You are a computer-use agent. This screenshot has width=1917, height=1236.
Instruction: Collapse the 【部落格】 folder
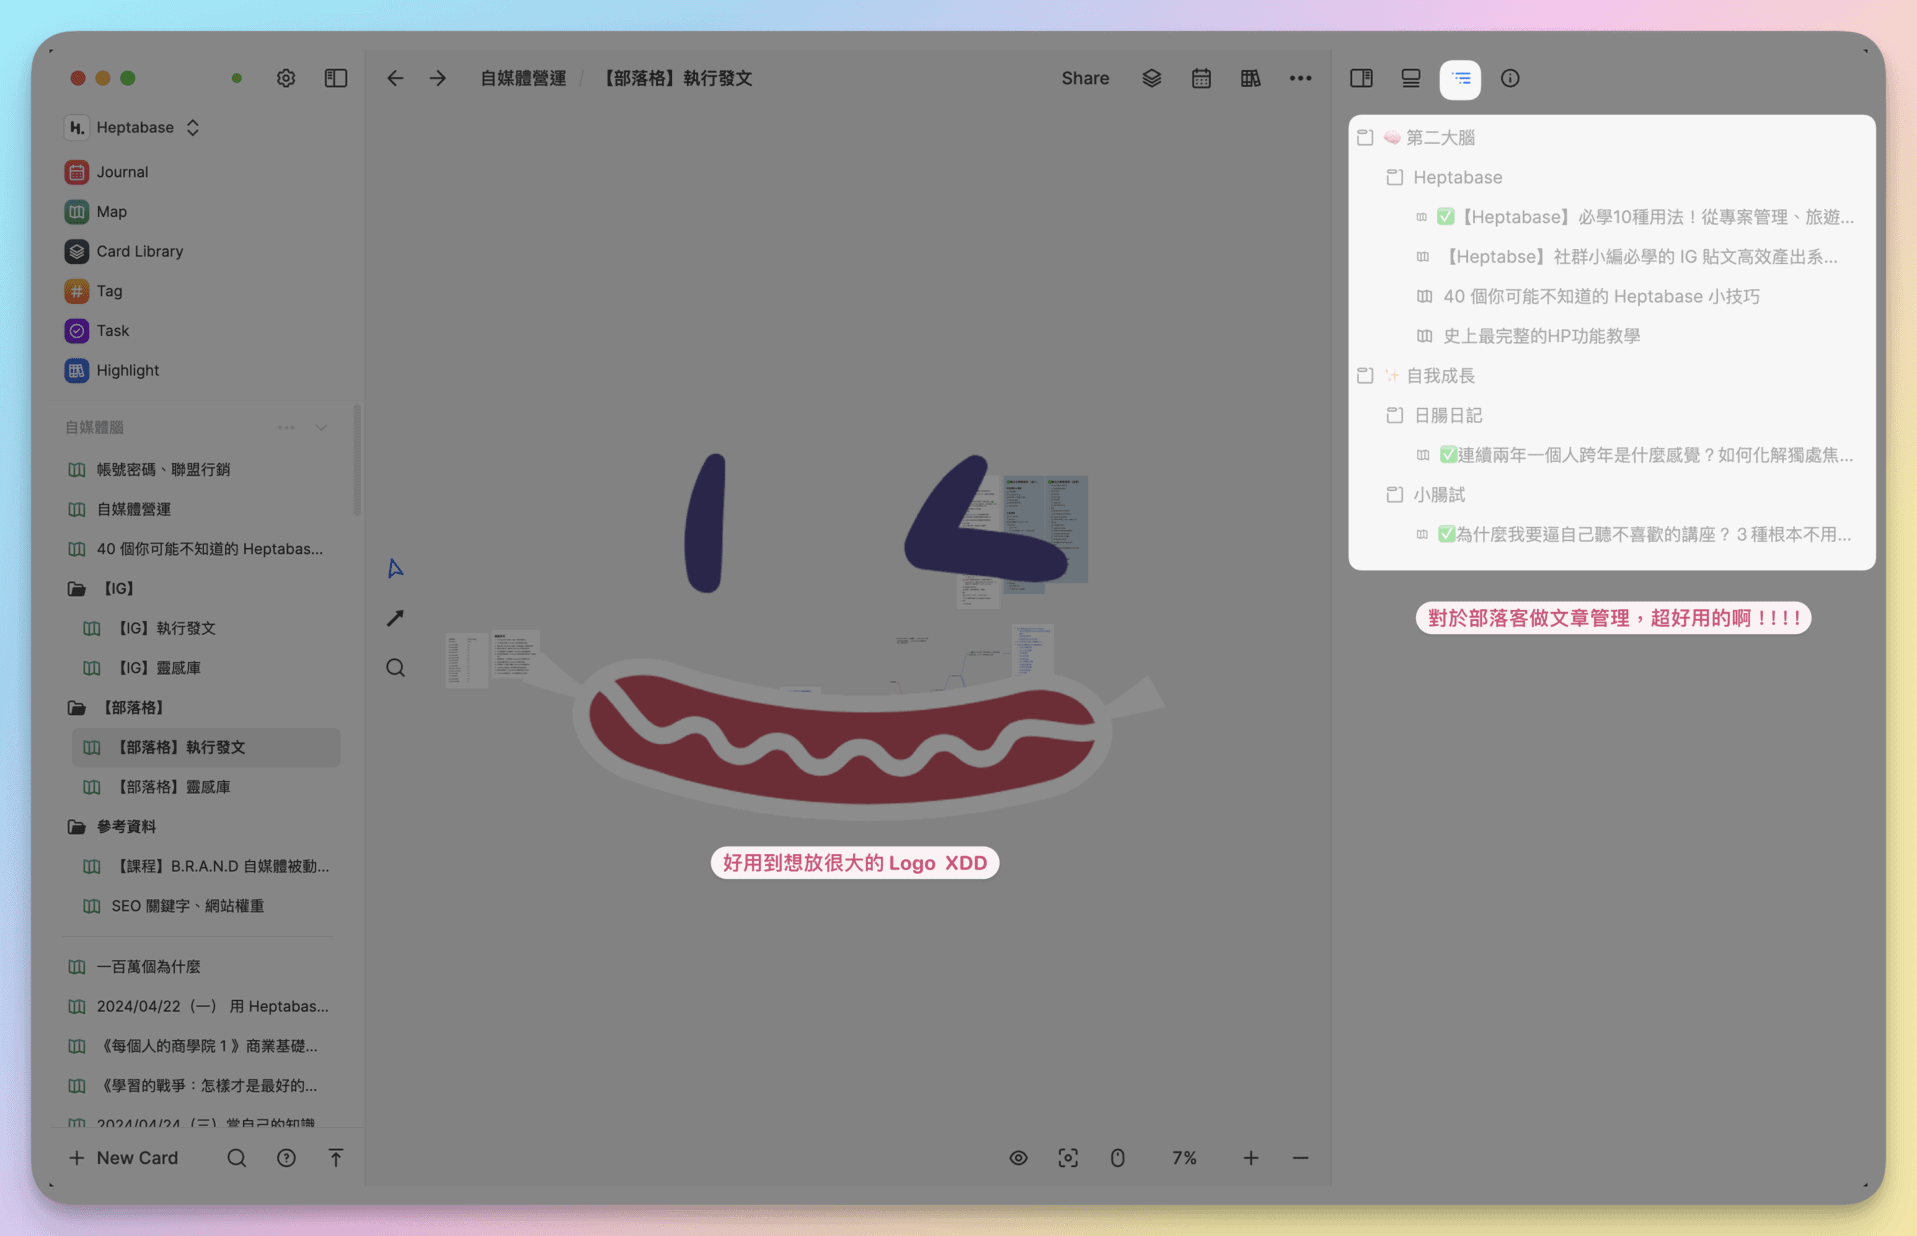click(x=77, y=708)
